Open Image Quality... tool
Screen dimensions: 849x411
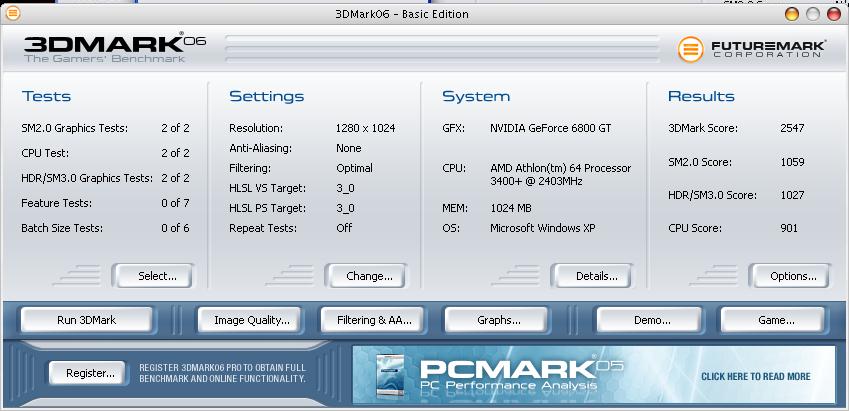point(251,320)
